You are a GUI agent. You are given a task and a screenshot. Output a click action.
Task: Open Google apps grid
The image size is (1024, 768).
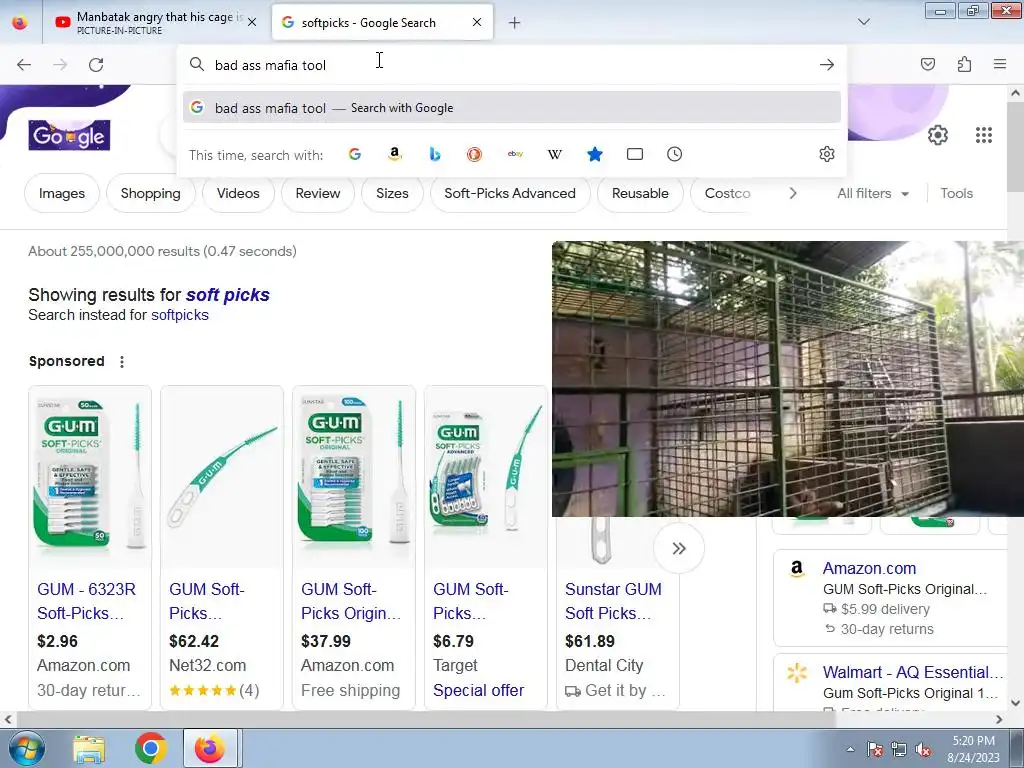click(x=984, y=135)
